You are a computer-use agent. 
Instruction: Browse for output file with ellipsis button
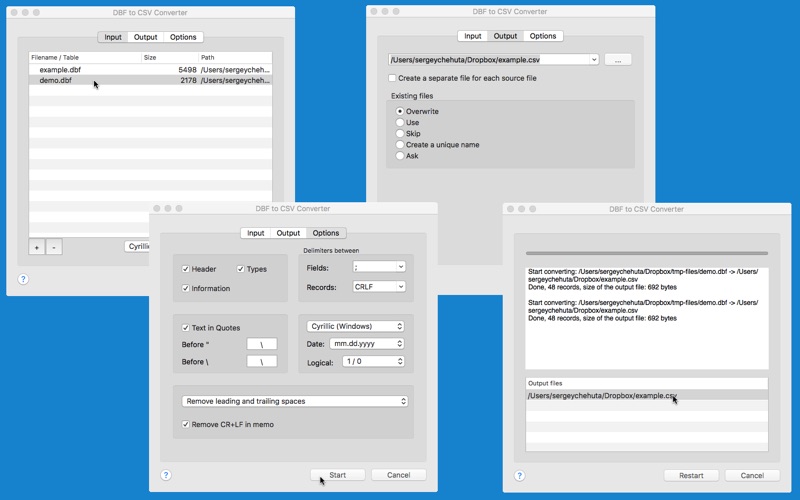tap(618, 60)
